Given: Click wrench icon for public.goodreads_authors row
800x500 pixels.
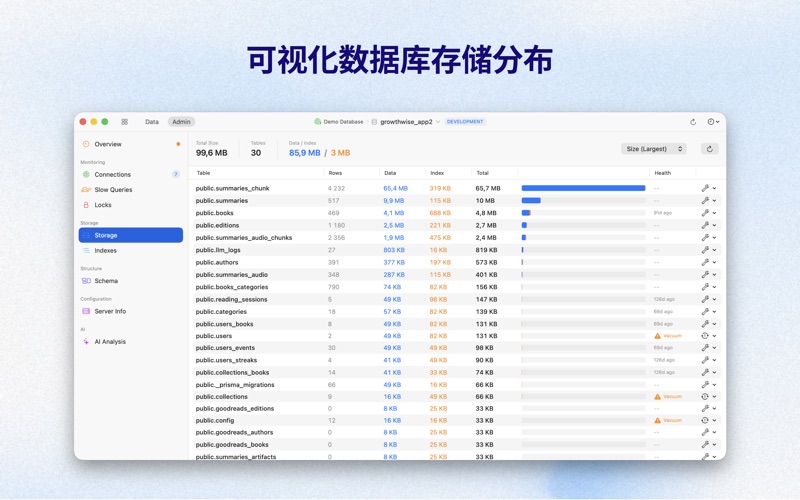Looking at the screenshot, I should pos(705,432).
